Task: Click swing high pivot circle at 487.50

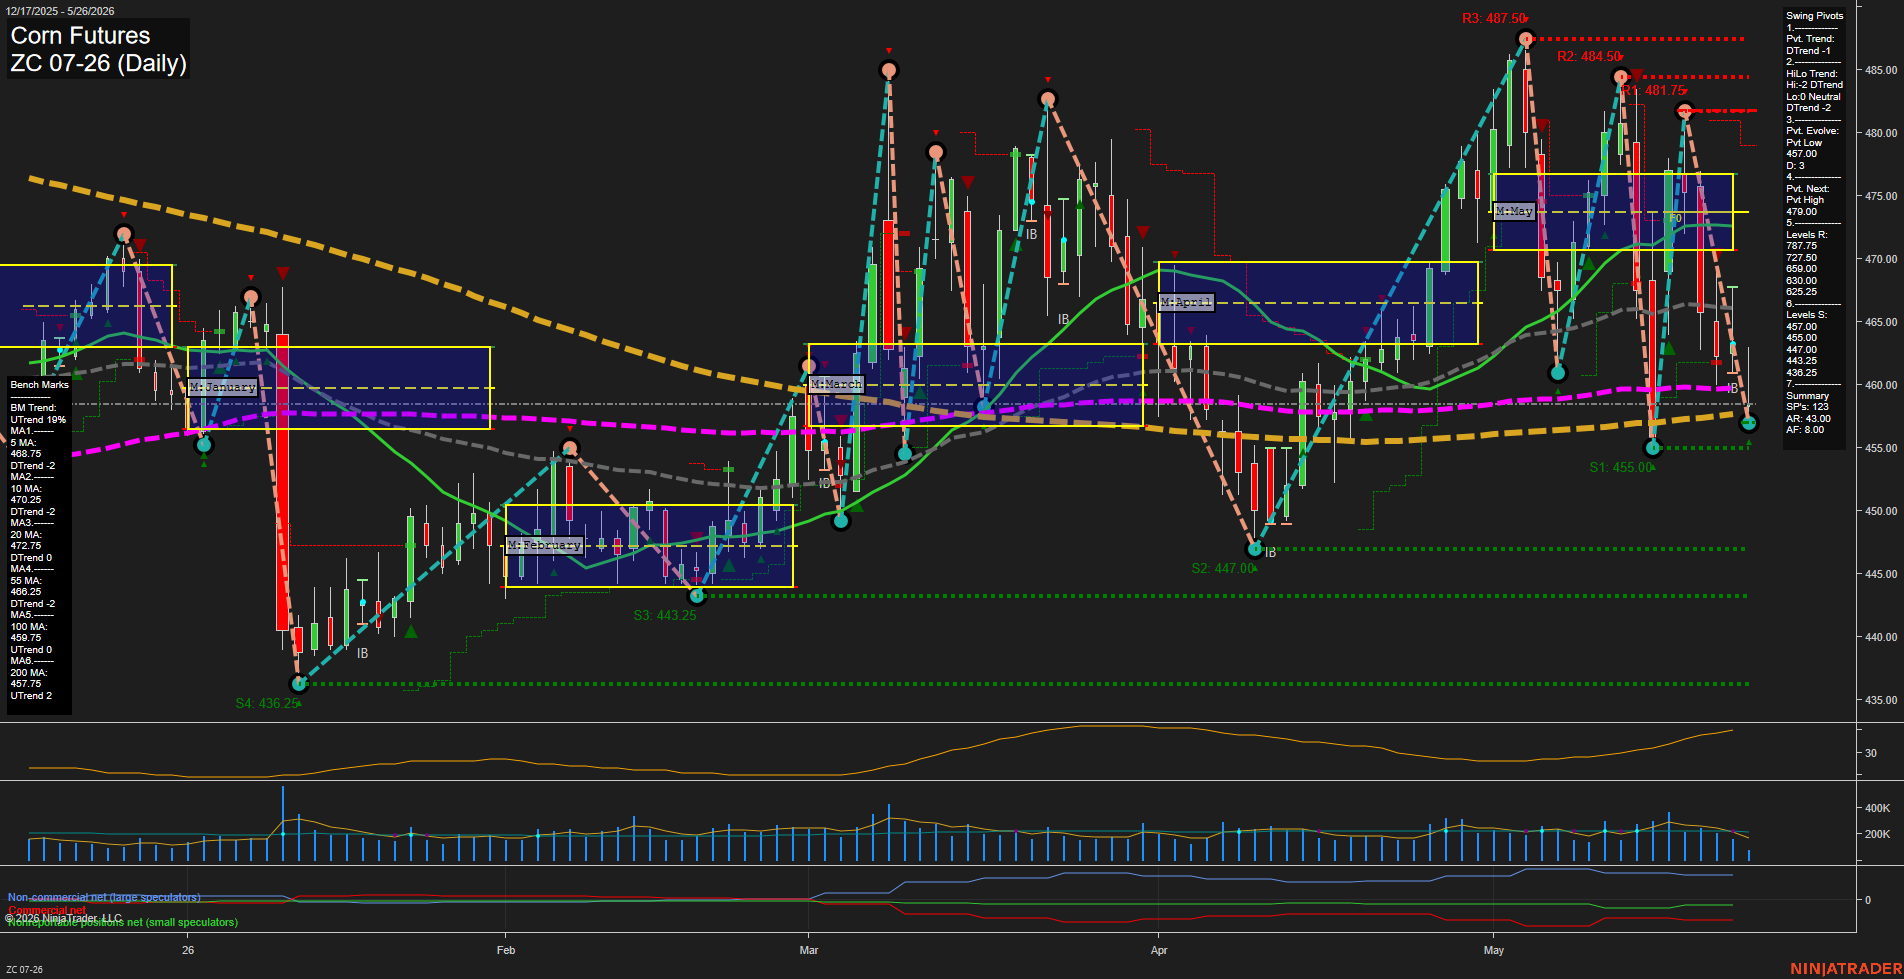Action: click(x=1525, y=39)
